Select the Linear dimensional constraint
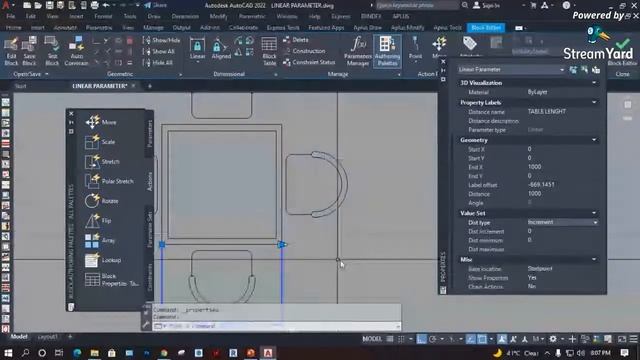 pyautogui.click(x=197, y=49)
